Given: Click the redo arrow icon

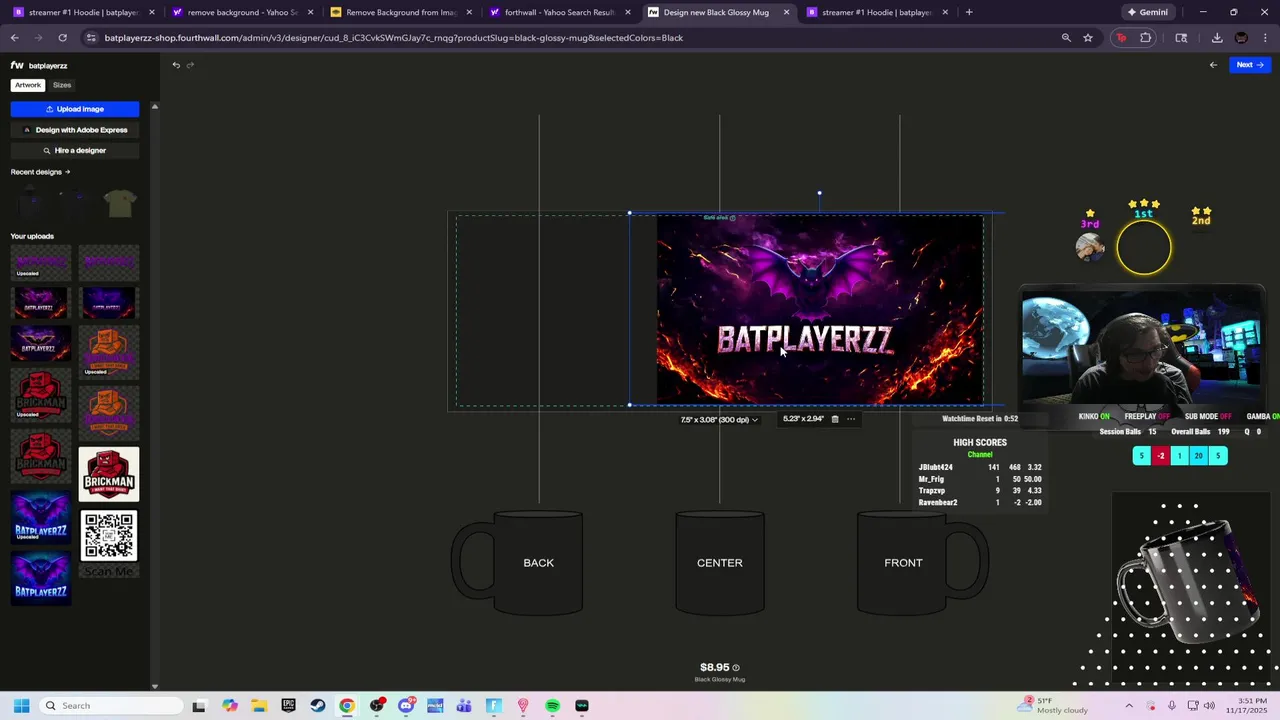Looking at the screenshot, I should click(x=190, y=65).
